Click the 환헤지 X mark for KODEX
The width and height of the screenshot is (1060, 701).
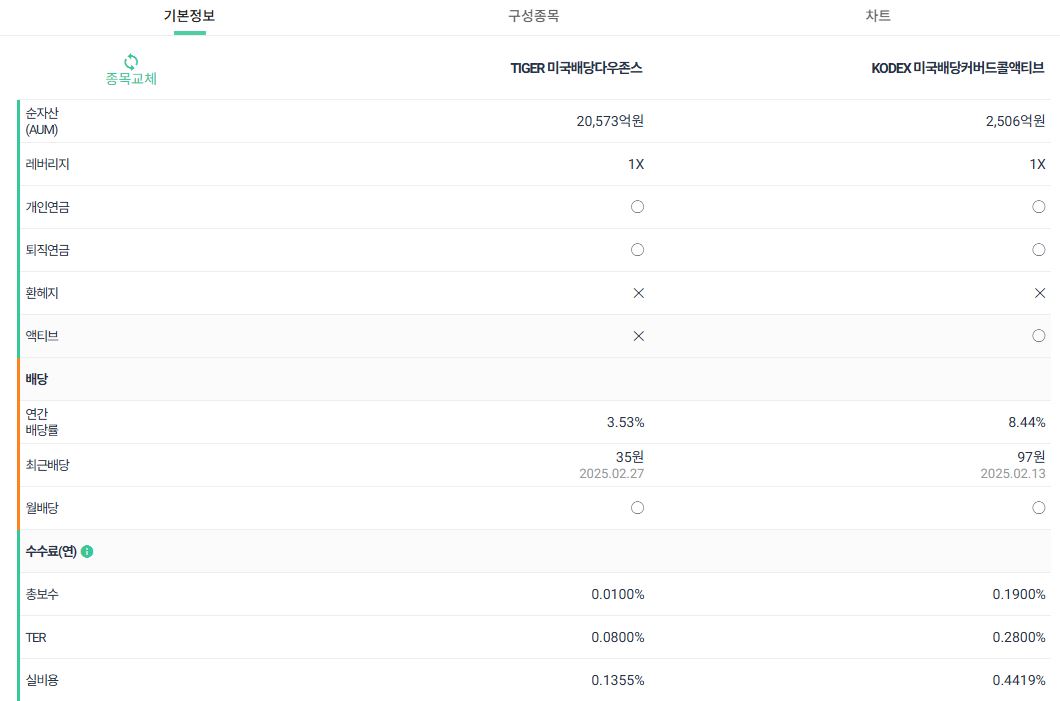tap(1040, 293)
